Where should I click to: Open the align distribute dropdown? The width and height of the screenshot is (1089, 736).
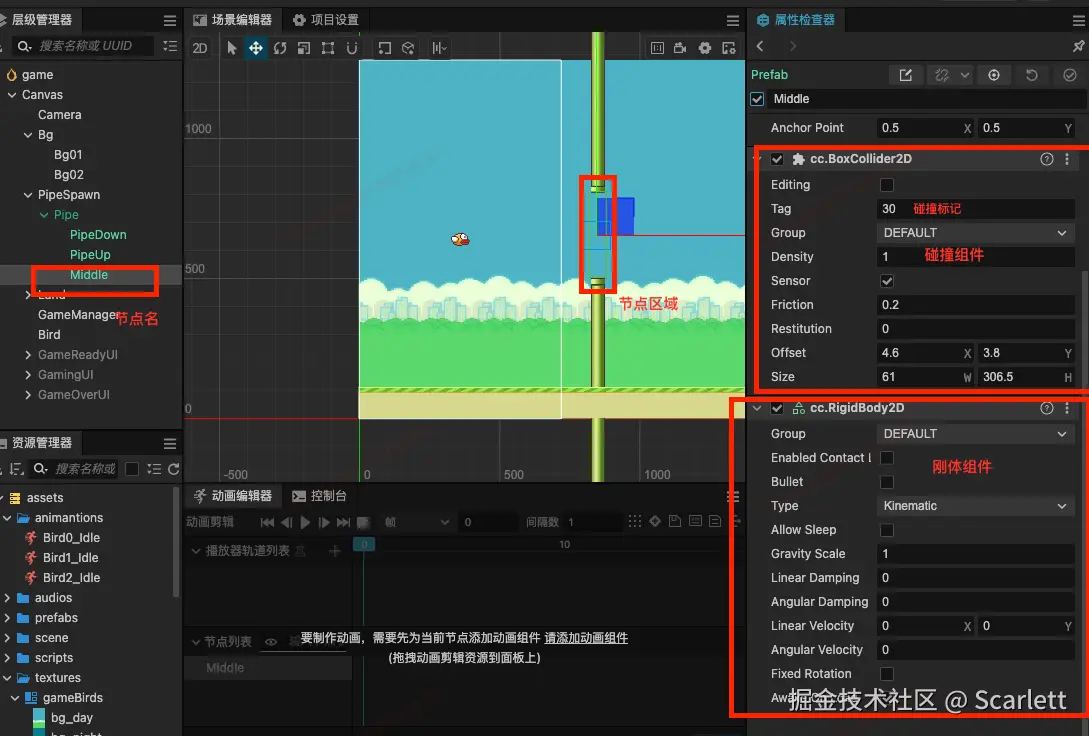pos(440,48)
